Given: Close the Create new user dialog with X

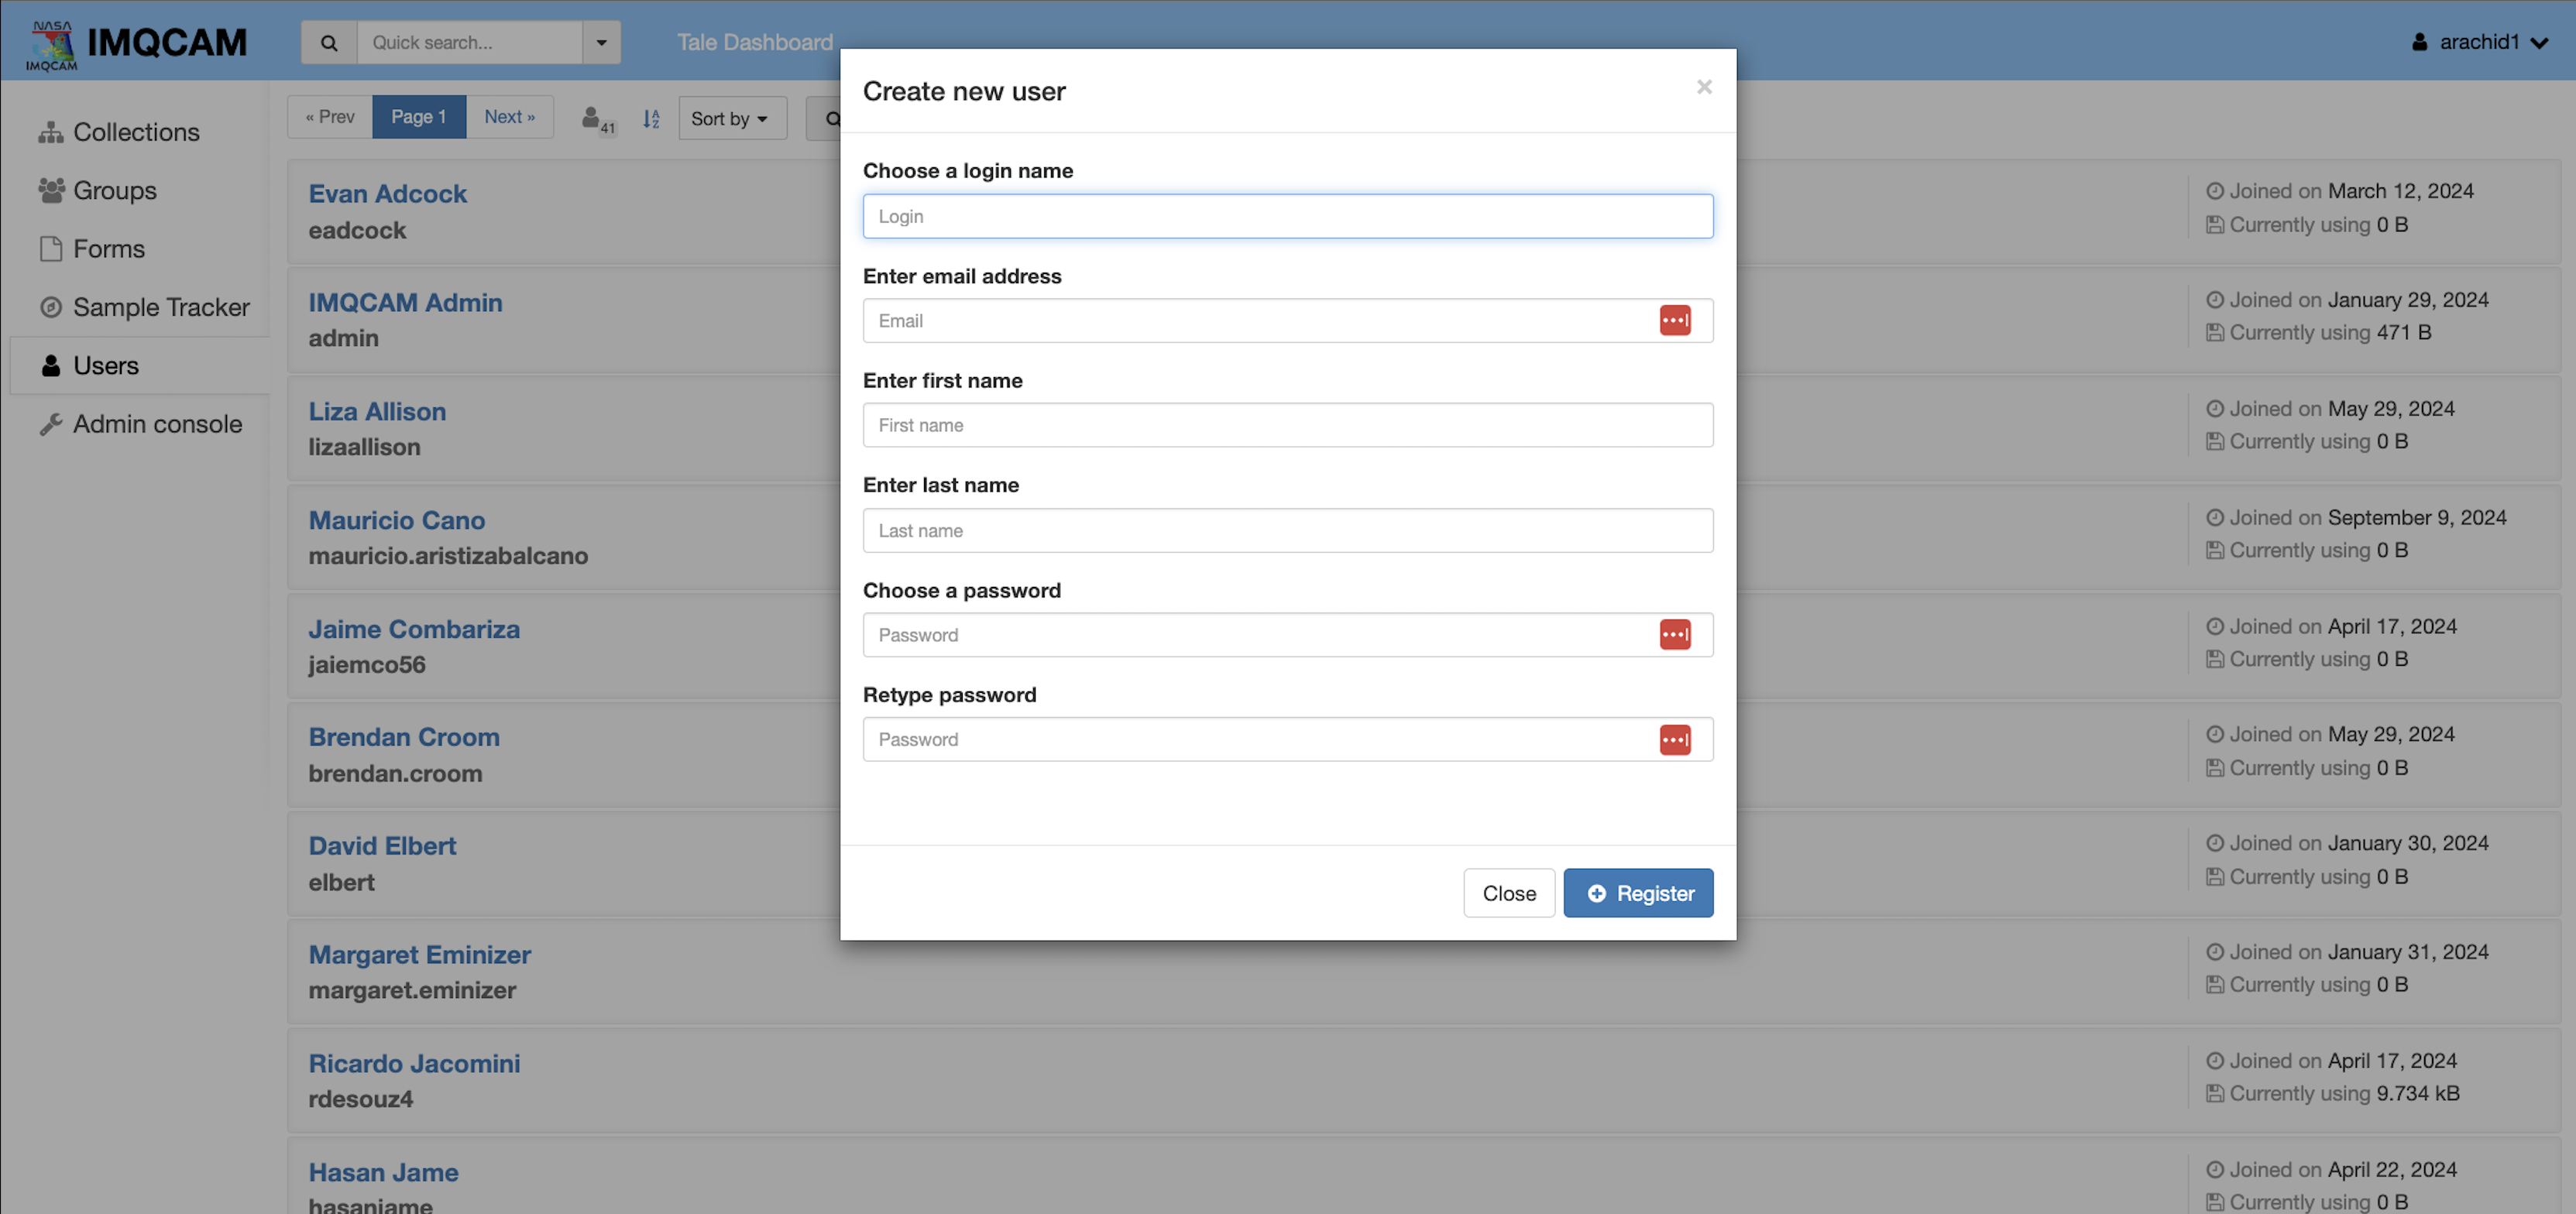Looking at the screenshot, I should (1704, 87).
